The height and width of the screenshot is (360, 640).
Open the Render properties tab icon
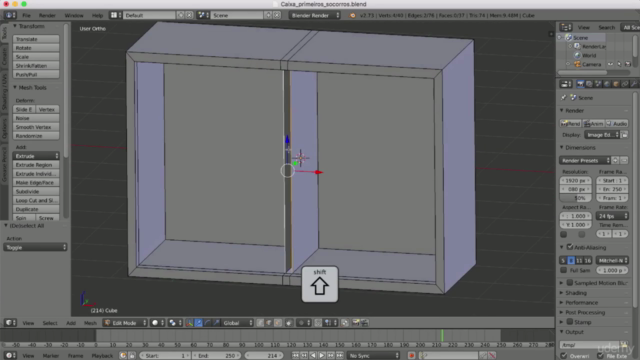pos(580,84)
